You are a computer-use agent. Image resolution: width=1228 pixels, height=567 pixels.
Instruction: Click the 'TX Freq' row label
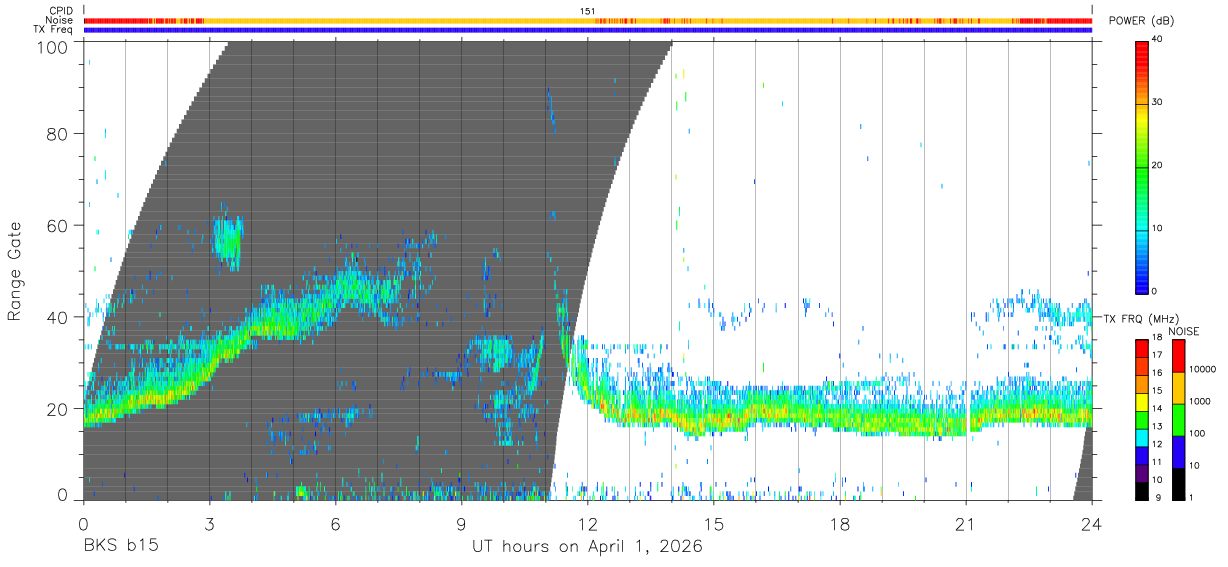(x=55, y=29)
